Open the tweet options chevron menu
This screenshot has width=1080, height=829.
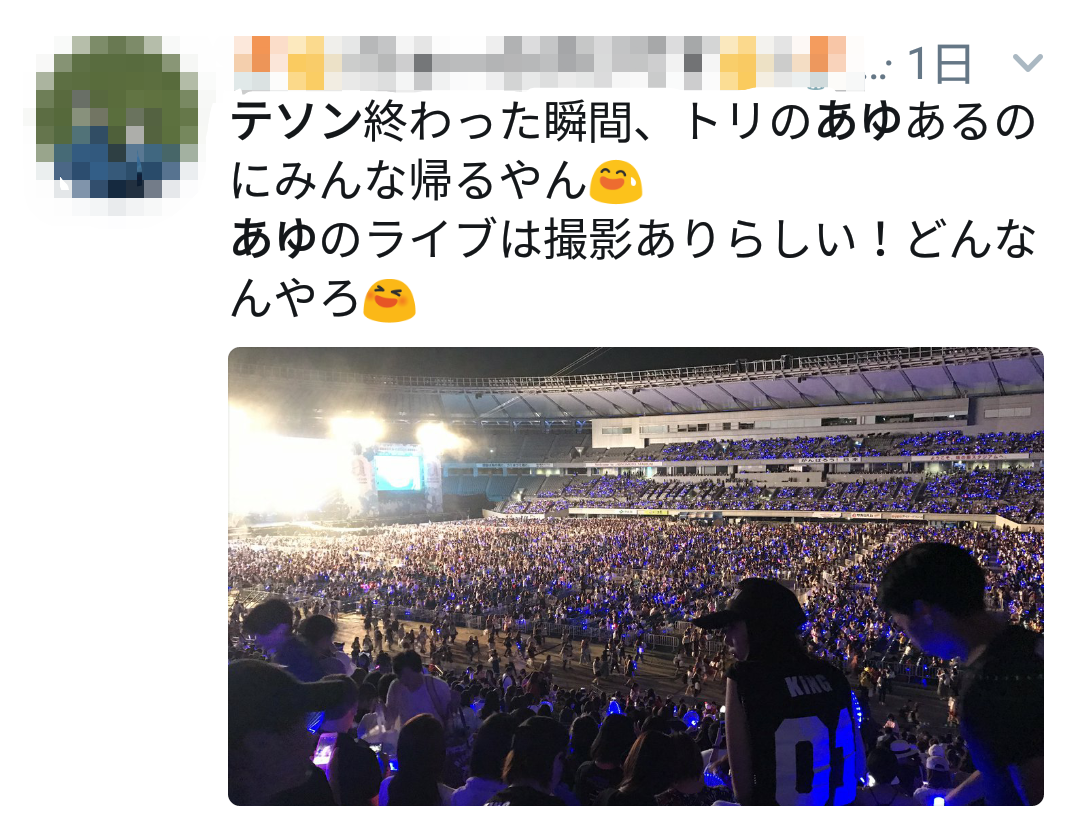click(x=1028, y=64)
